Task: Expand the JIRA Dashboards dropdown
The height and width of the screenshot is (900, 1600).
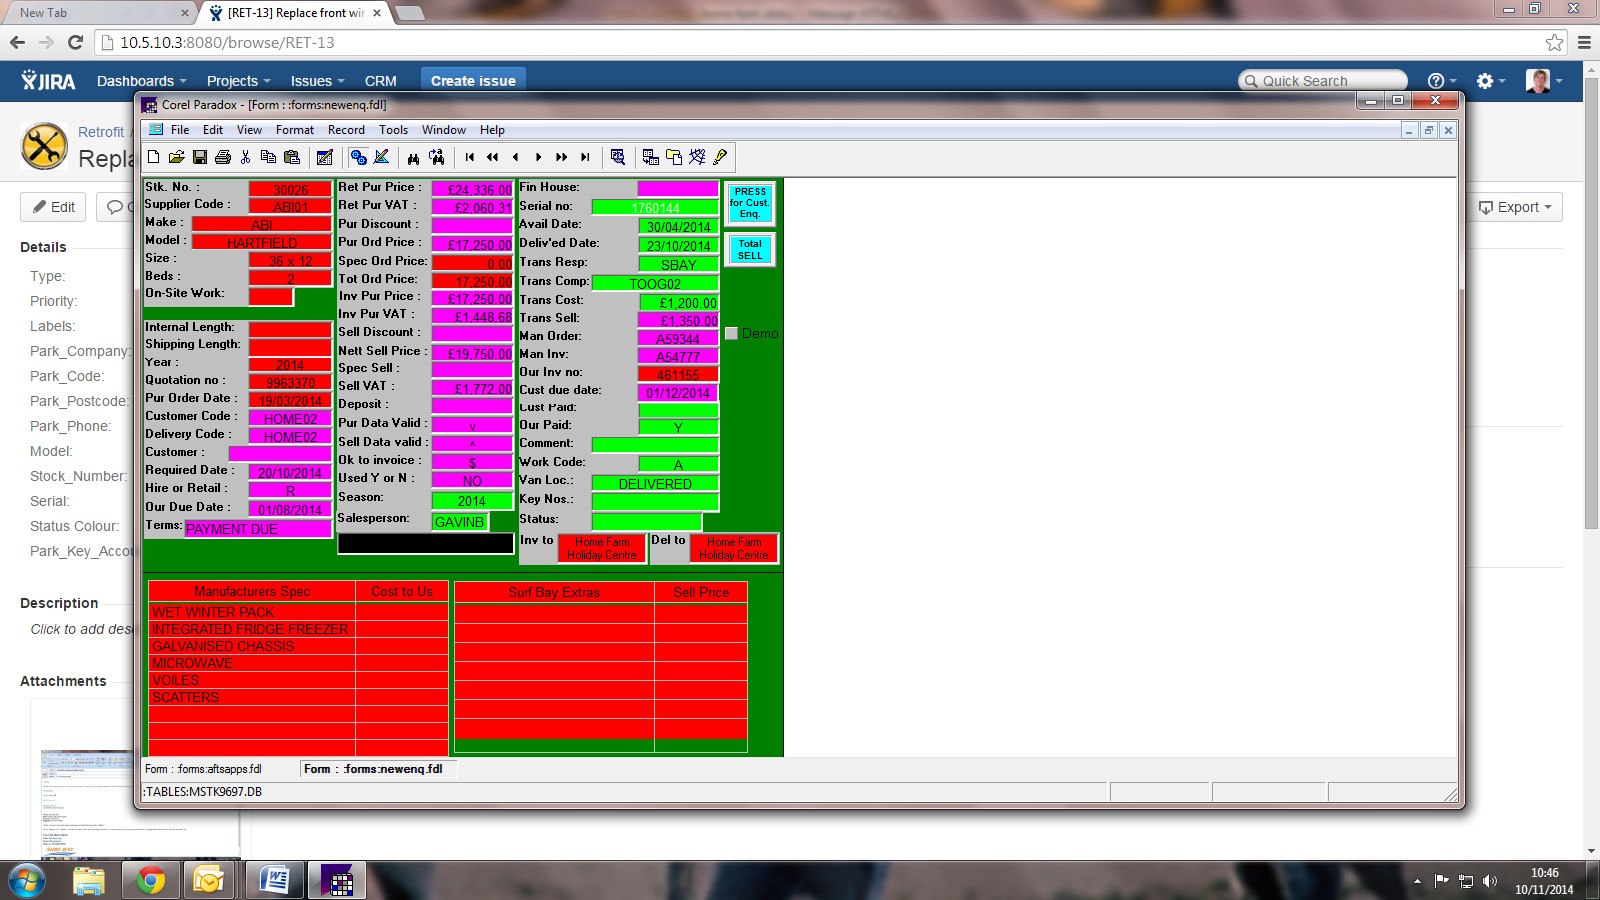Action: (x=141, y=81)
